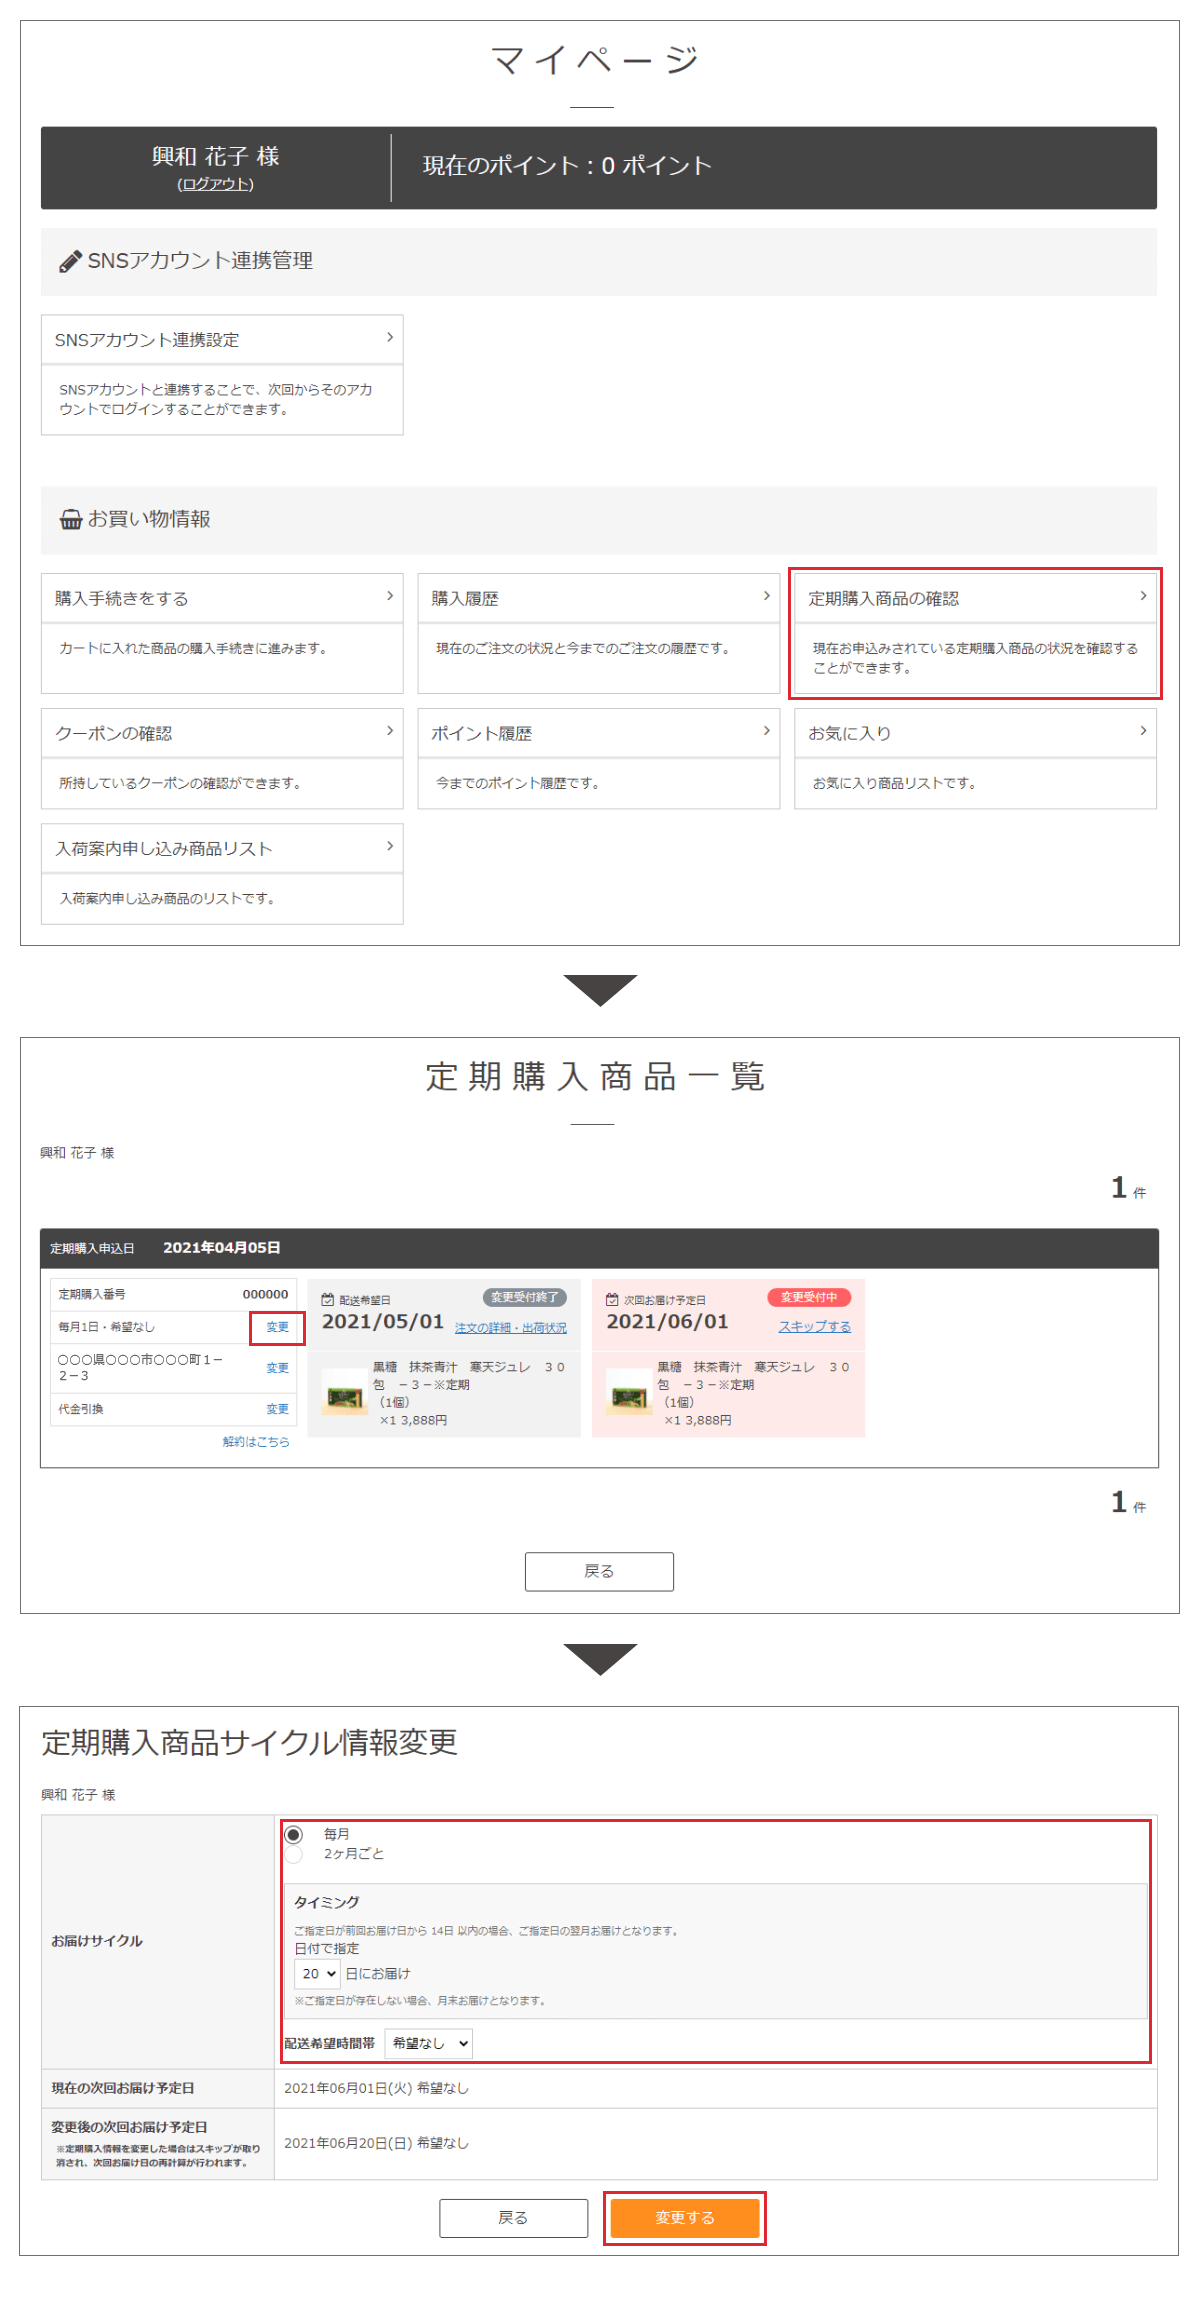Click the 変更受付終了 status badge
Viewport: 1200px width, 2310px height.
click(x=525, y=1297)
